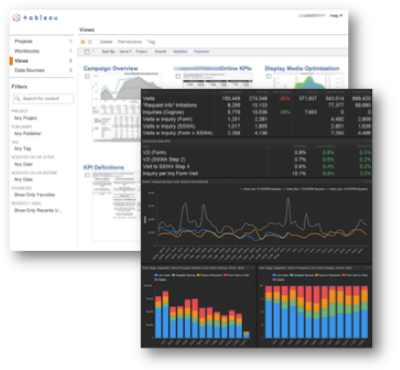
Task: Open the Help dropdown menu
Action: pos(336,16)
